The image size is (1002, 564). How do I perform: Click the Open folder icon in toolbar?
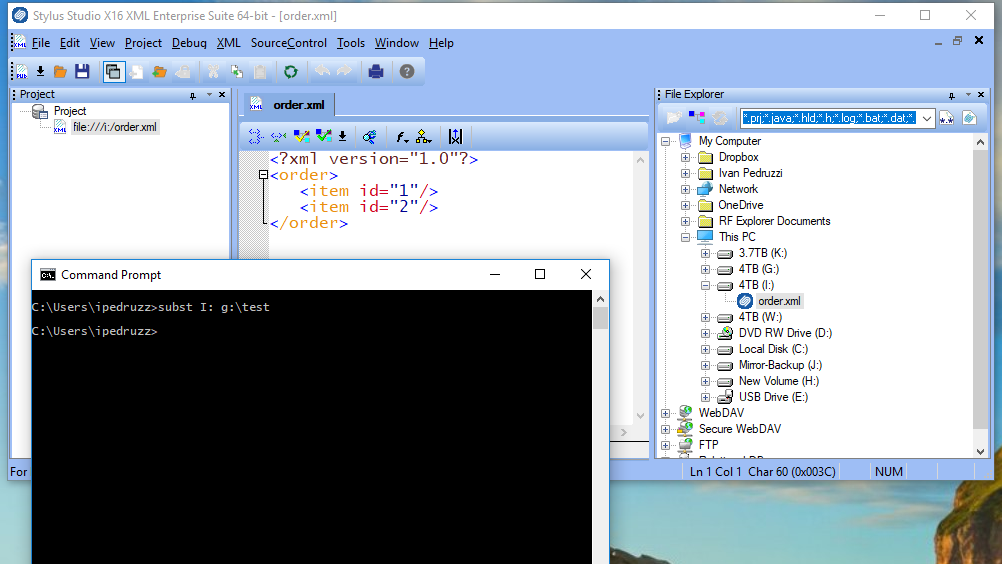coord(60,72)
